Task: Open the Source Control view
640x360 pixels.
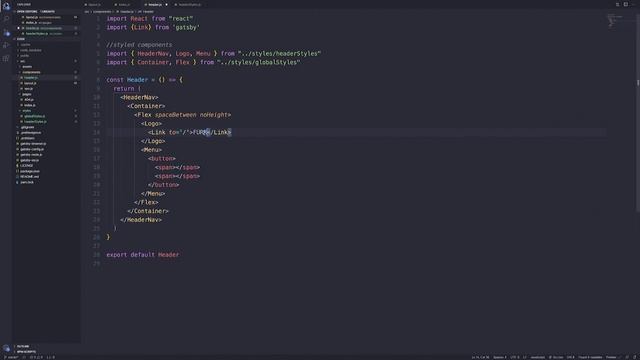Action: 6,32
